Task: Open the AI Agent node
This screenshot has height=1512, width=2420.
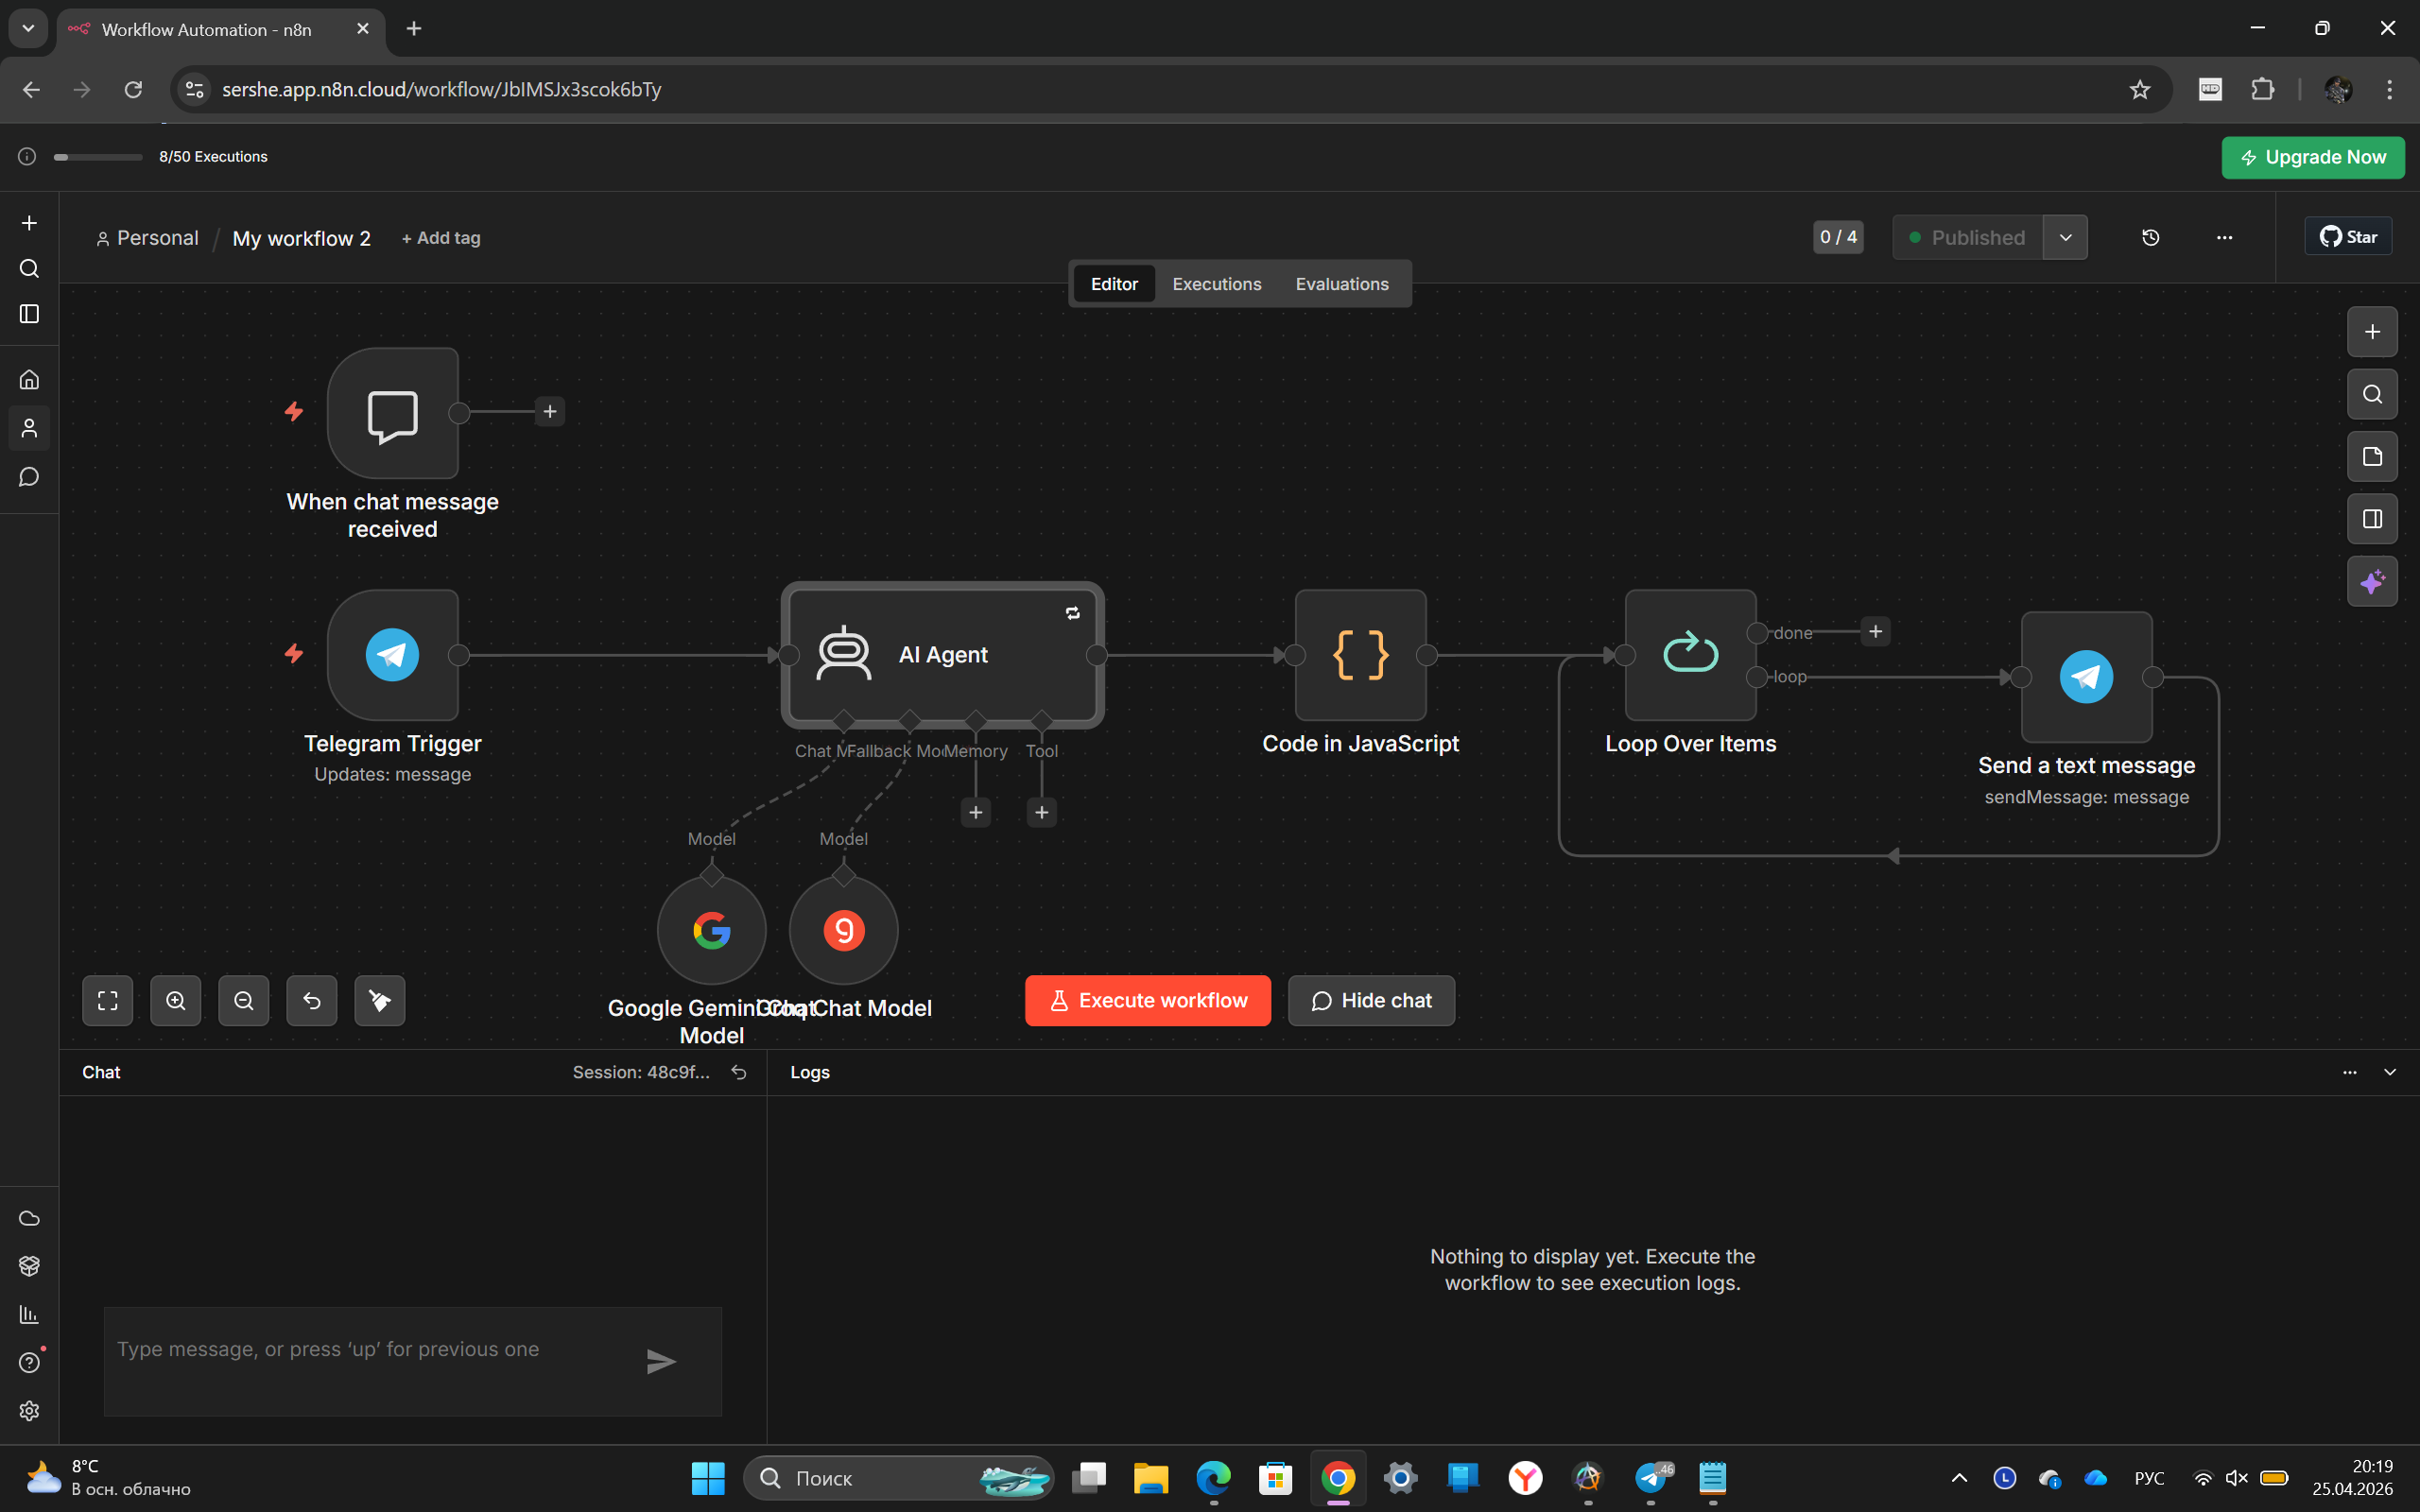Action: coord(942,655)
